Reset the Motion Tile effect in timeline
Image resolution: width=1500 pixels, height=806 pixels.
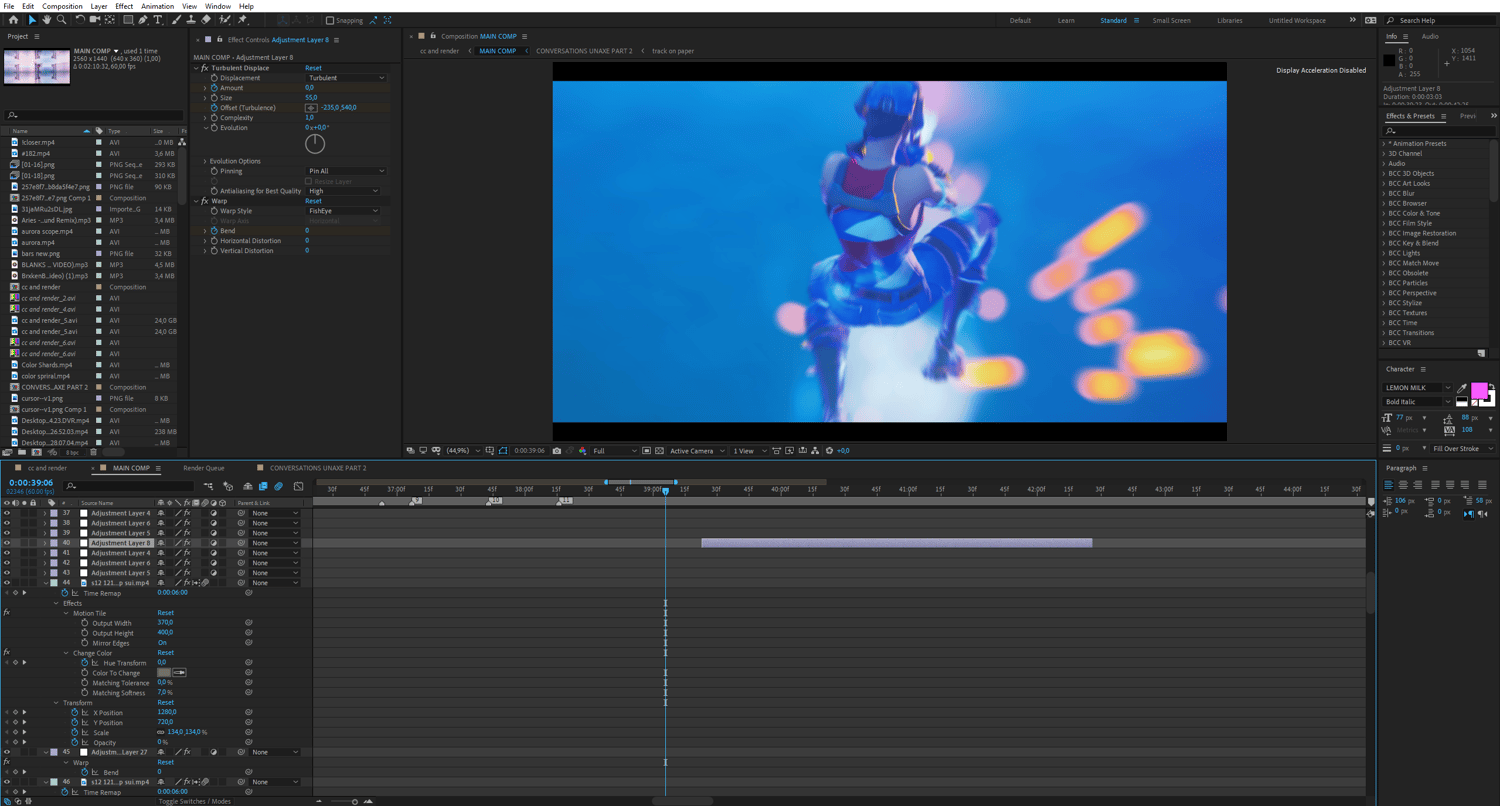[x=165, y=613]
